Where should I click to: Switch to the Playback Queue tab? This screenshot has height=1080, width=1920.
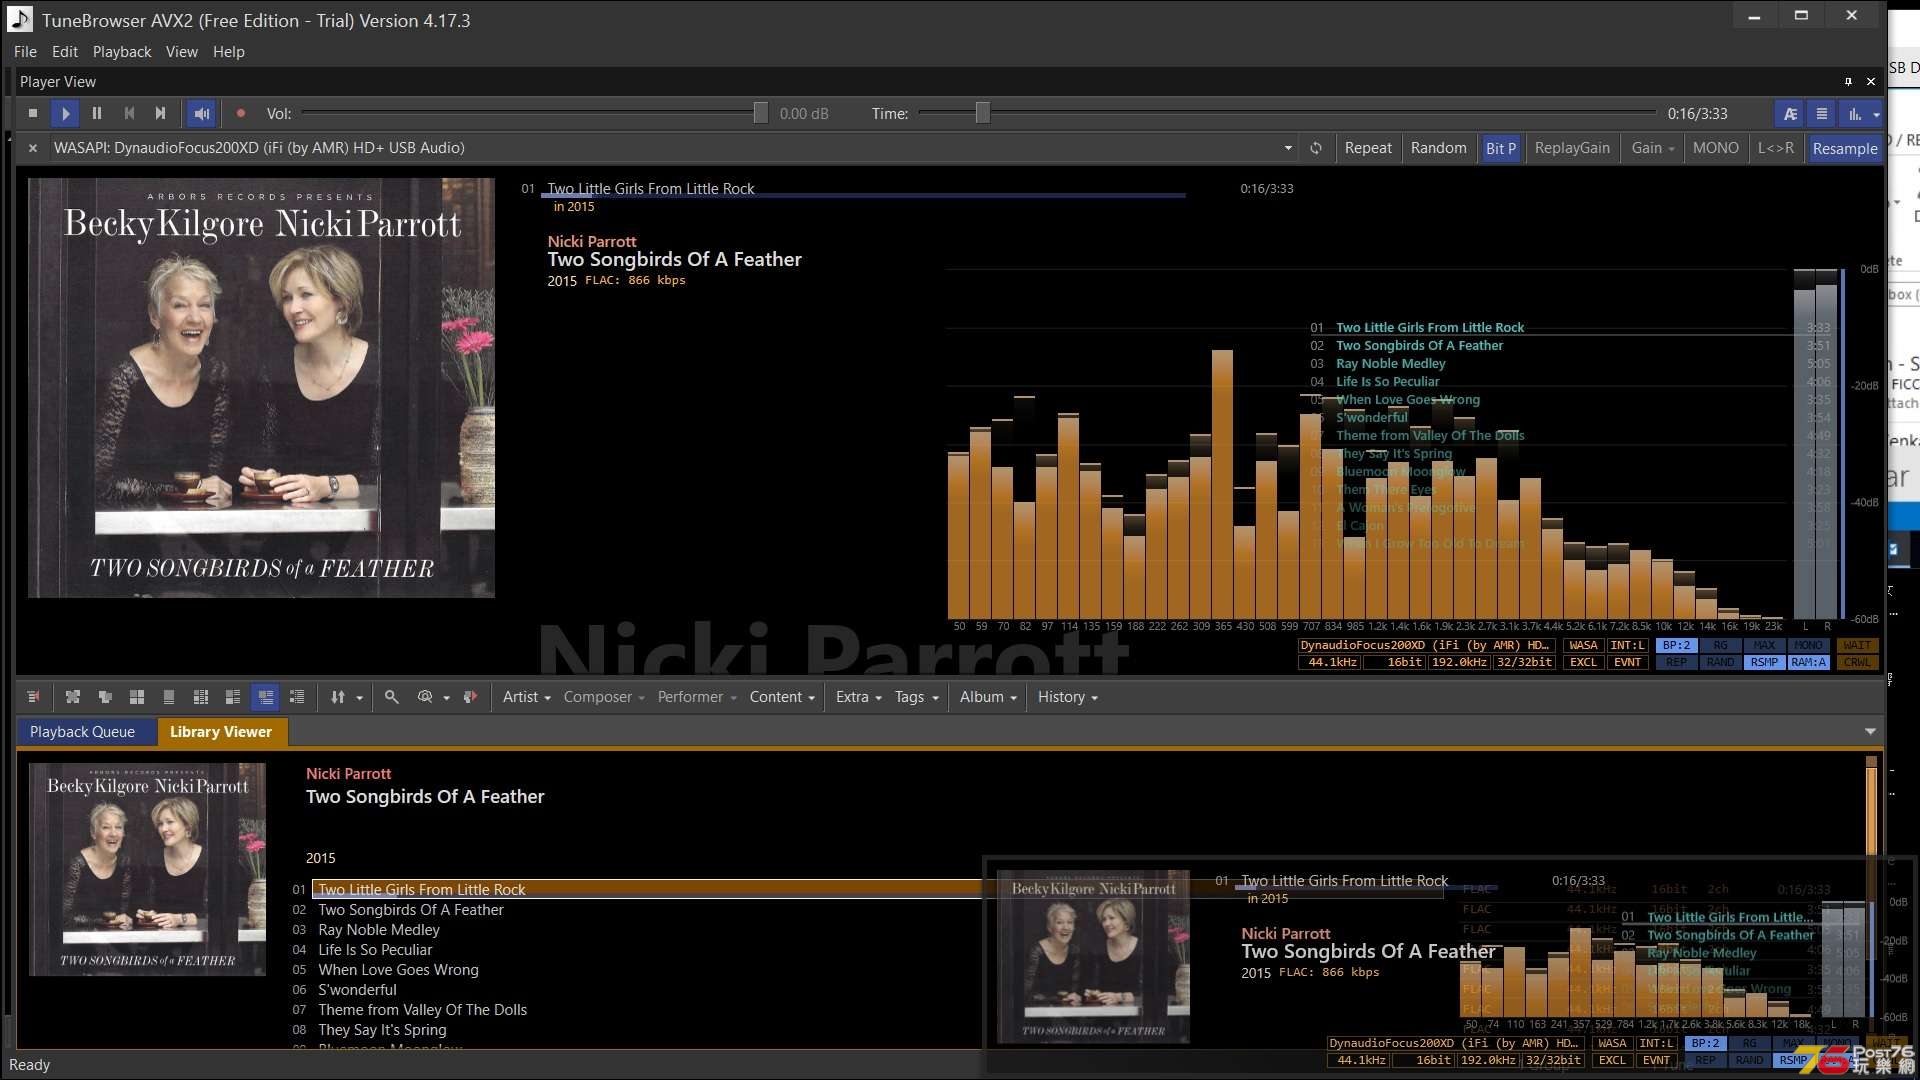click(82, 732)
